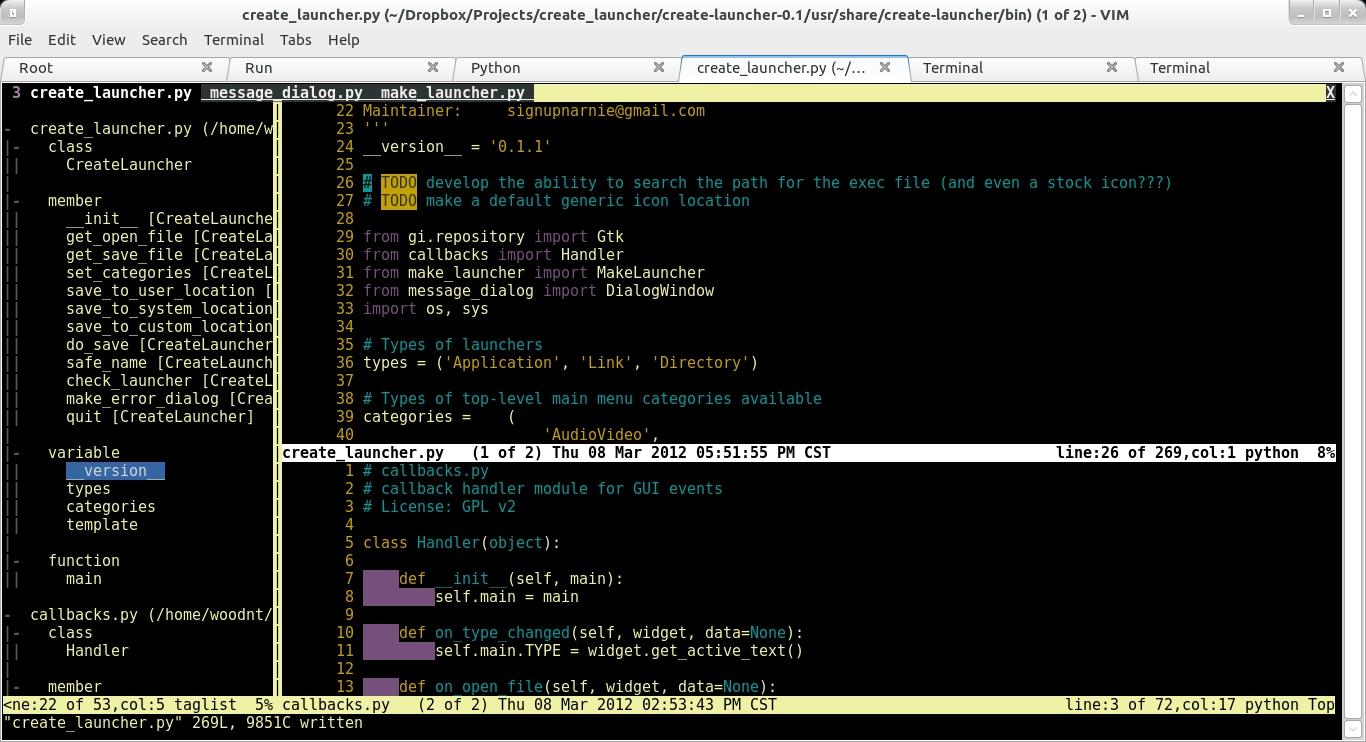Click the terminal scrollbar up arrow
The image size is (1366, 742).
pos(1352,94)
